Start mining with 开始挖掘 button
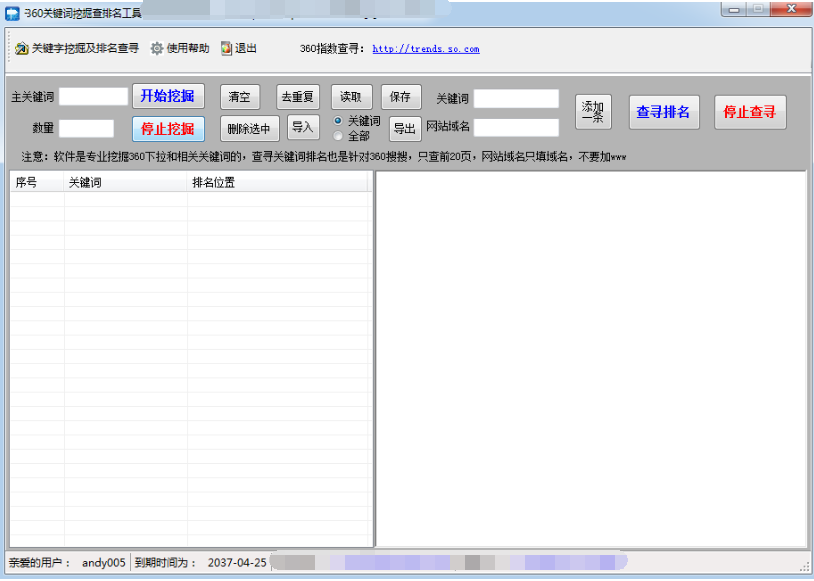 [168, 96]
